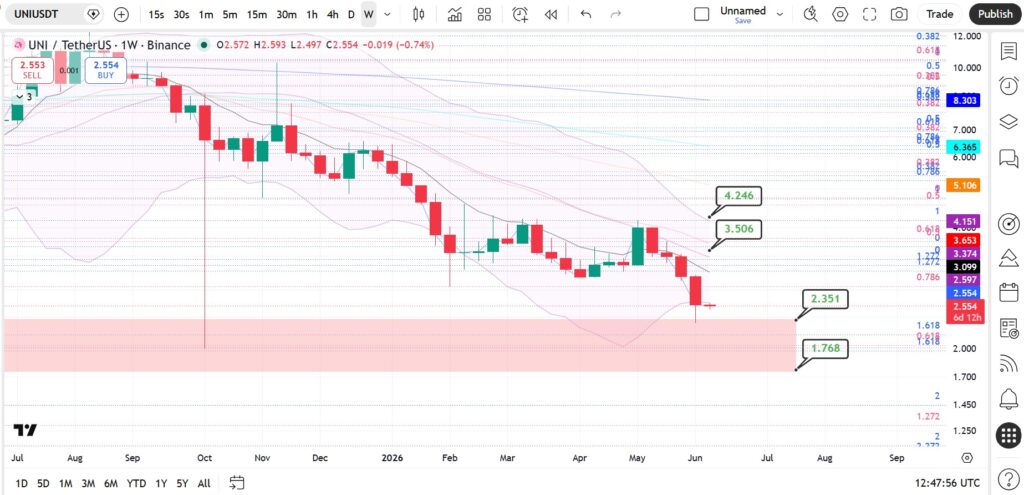Open notifications bell in right sidebar
The height and width of the screenshot is (495, 1024).
(1008, 398)
